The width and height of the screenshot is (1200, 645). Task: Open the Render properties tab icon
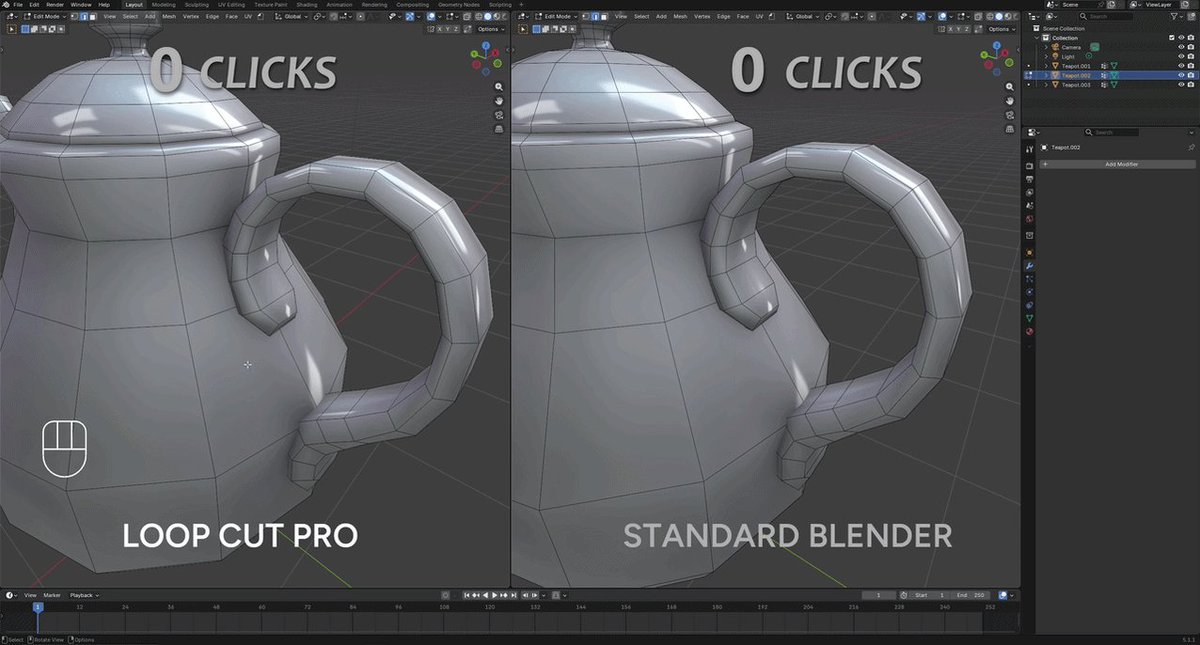1029,166
